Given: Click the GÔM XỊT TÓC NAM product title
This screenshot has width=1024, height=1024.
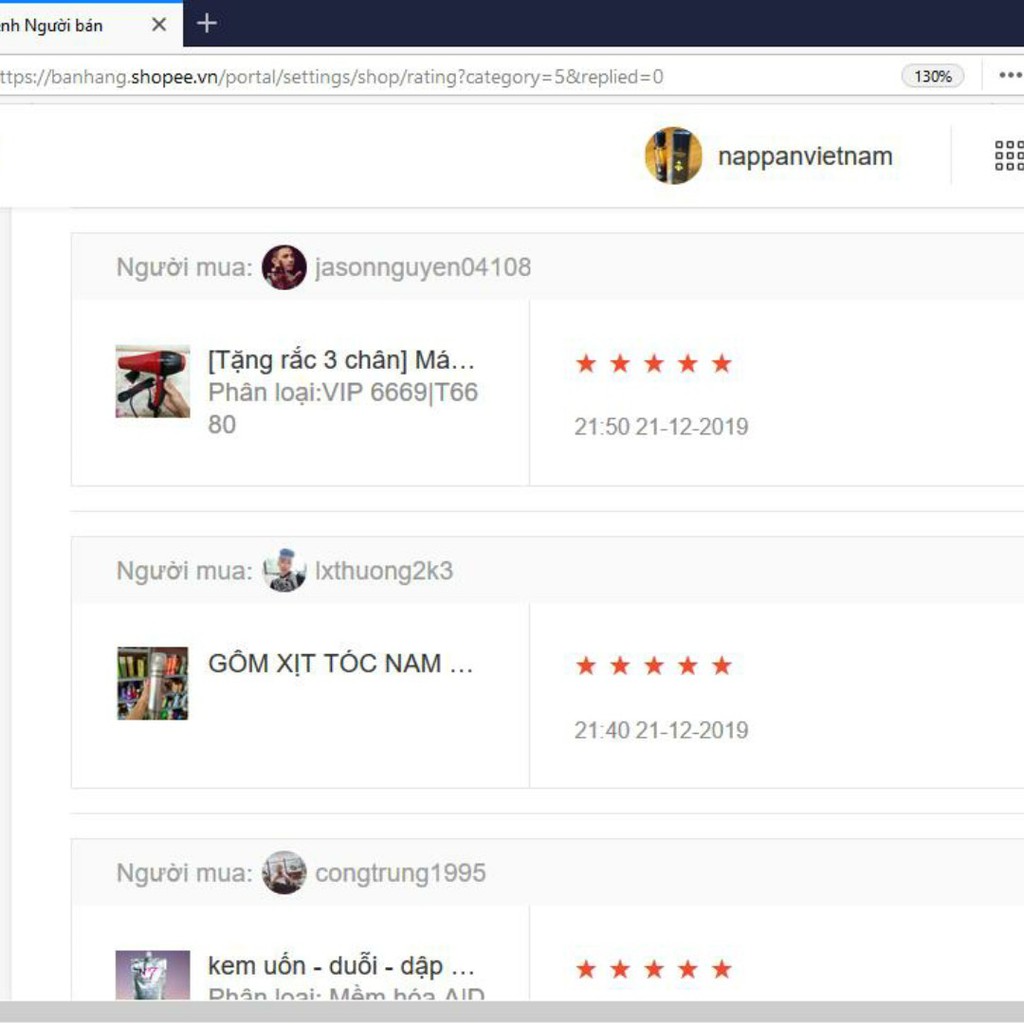Looking at the screenshot, I should pyautogui.click(x=341, y=663).
